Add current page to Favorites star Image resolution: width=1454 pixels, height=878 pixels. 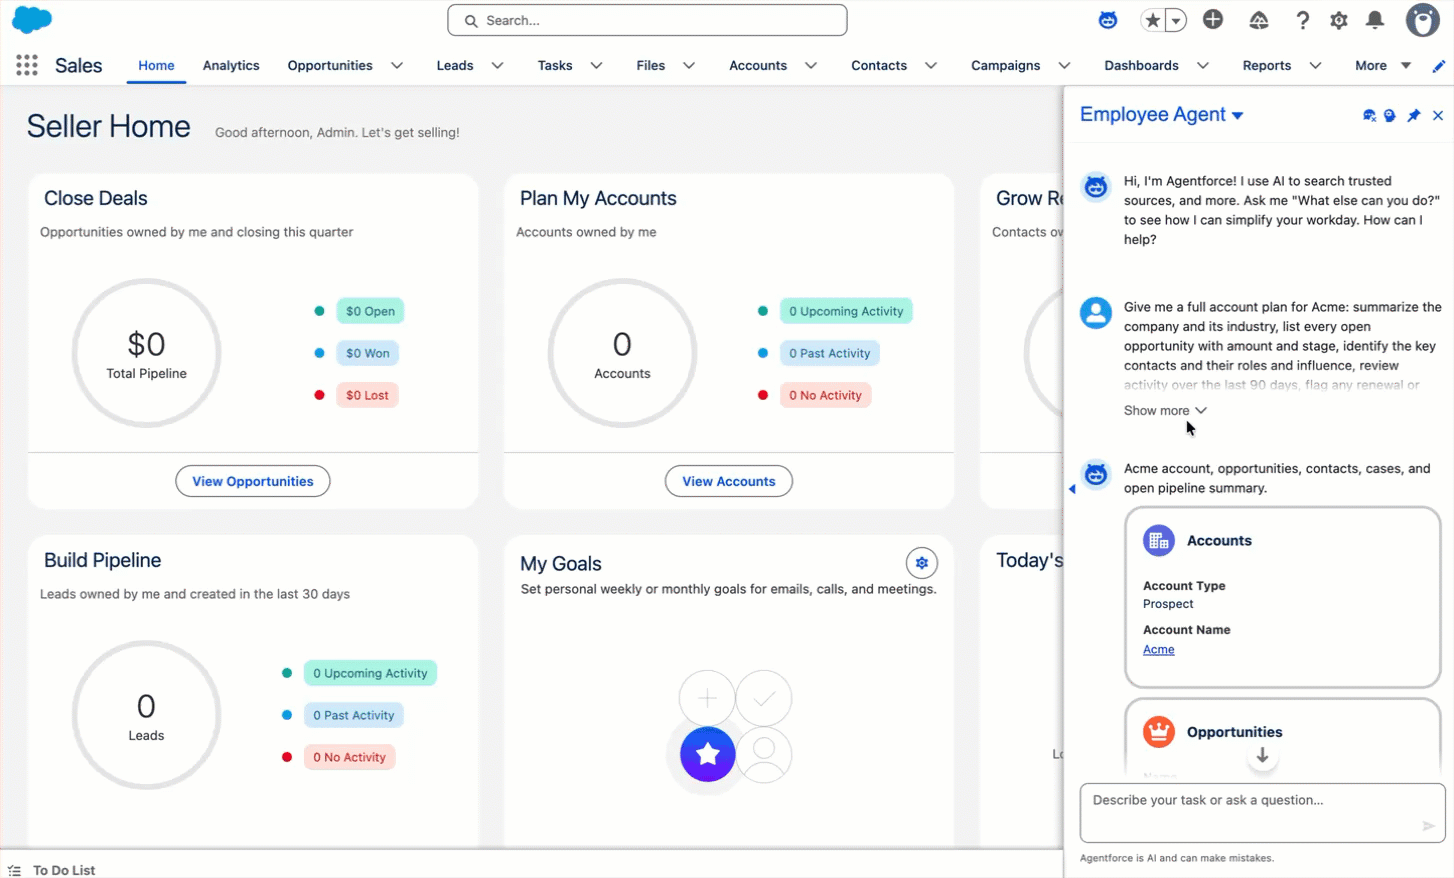coord(1153,20)
